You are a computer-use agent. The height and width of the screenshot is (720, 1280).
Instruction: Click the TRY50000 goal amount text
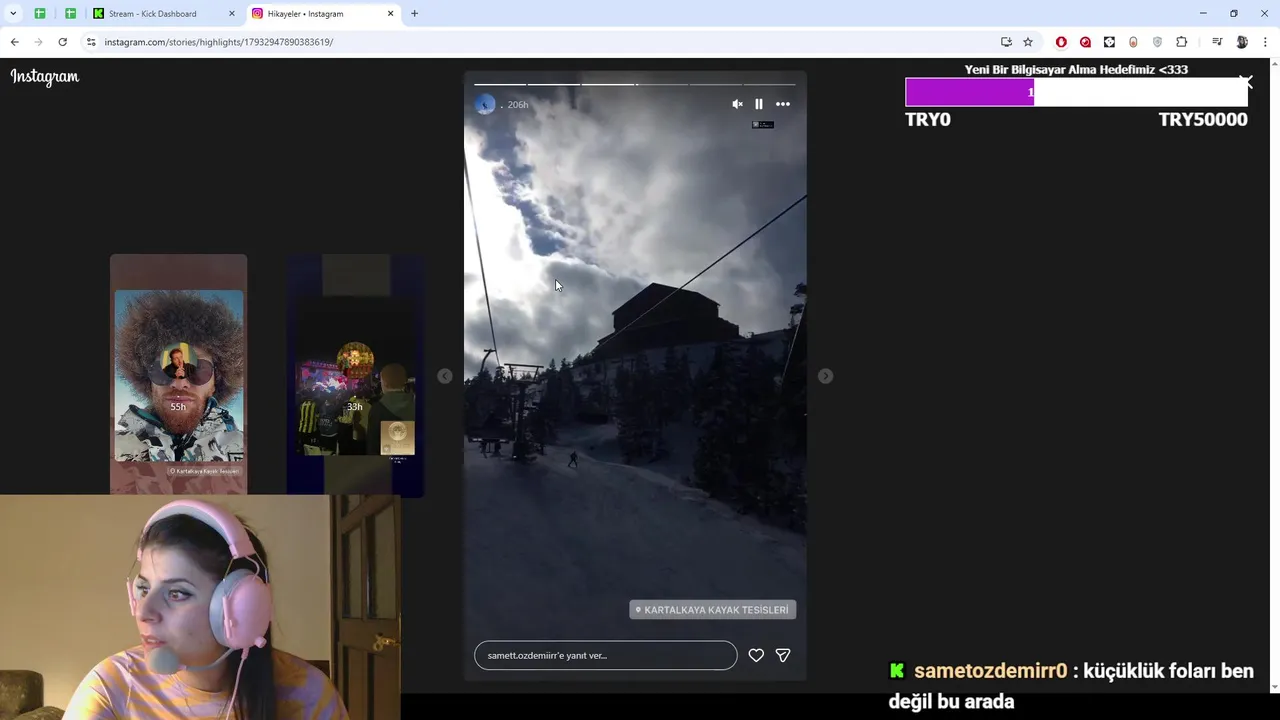(x=1203, y=120)
